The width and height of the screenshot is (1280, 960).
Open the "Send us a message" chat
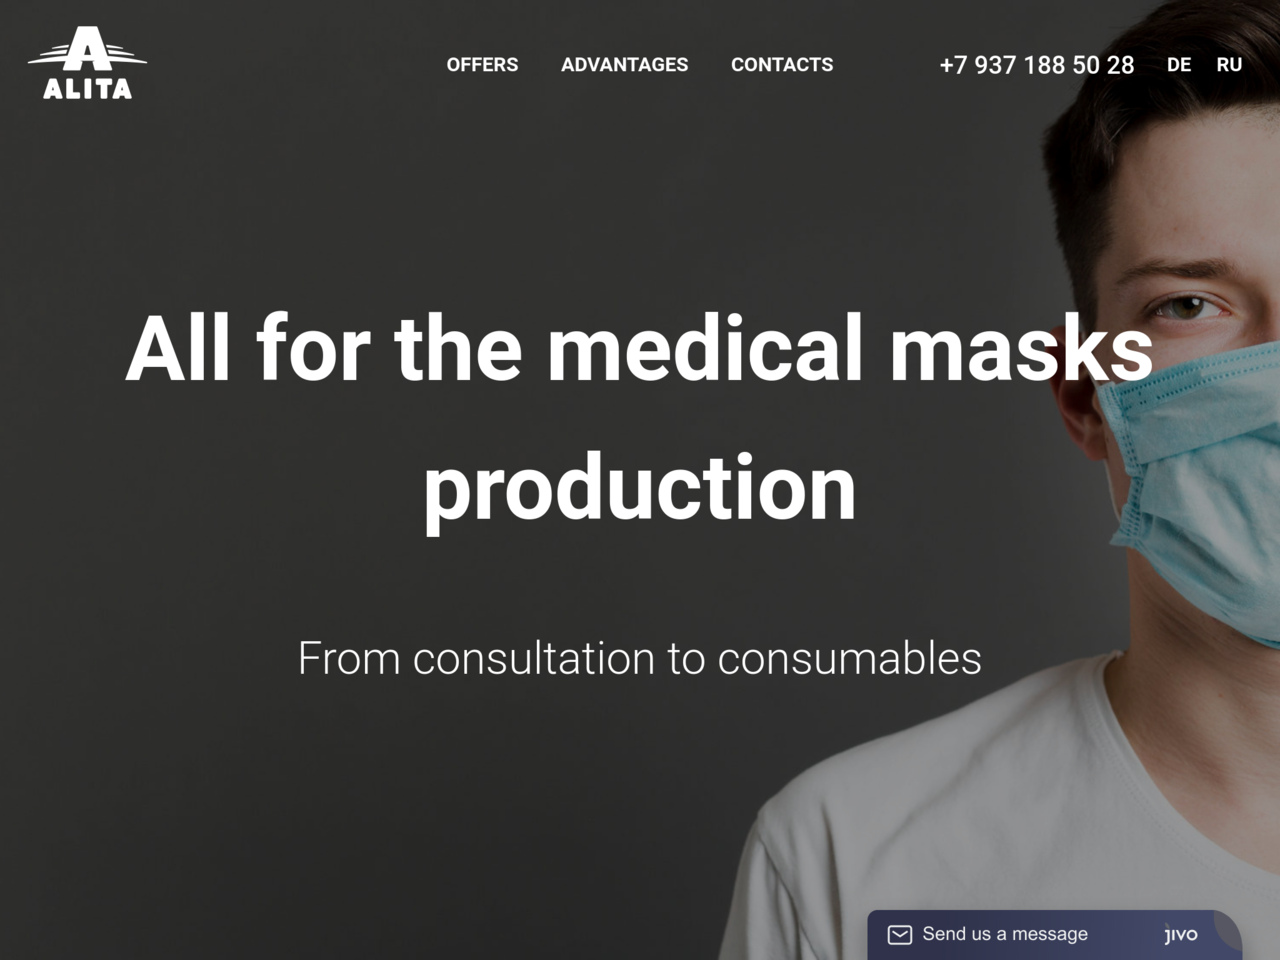point(1005,934)
